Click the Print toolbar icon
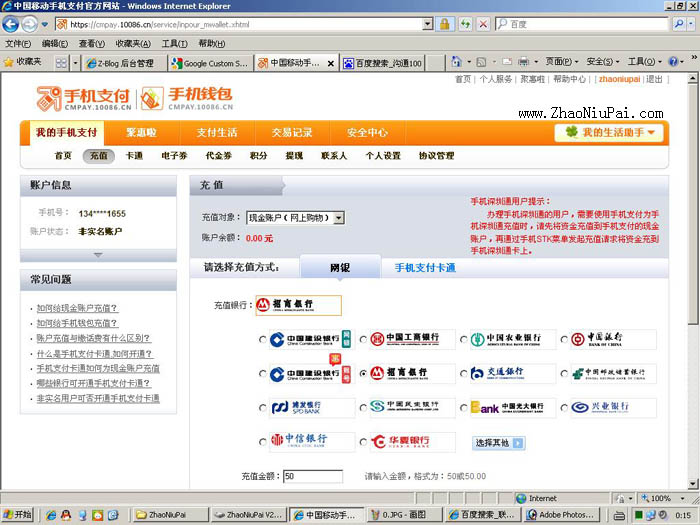This screenshot has height=525, width=700. 523,62
